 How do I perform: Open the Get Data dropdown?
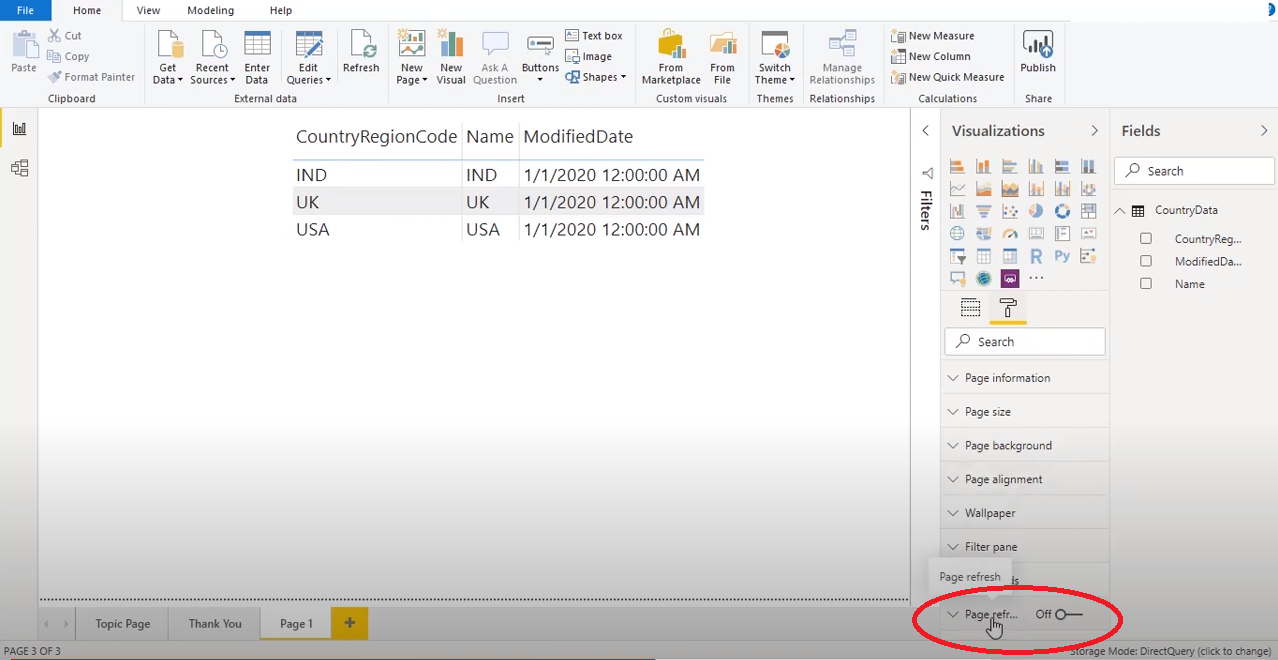pos(168,57)
